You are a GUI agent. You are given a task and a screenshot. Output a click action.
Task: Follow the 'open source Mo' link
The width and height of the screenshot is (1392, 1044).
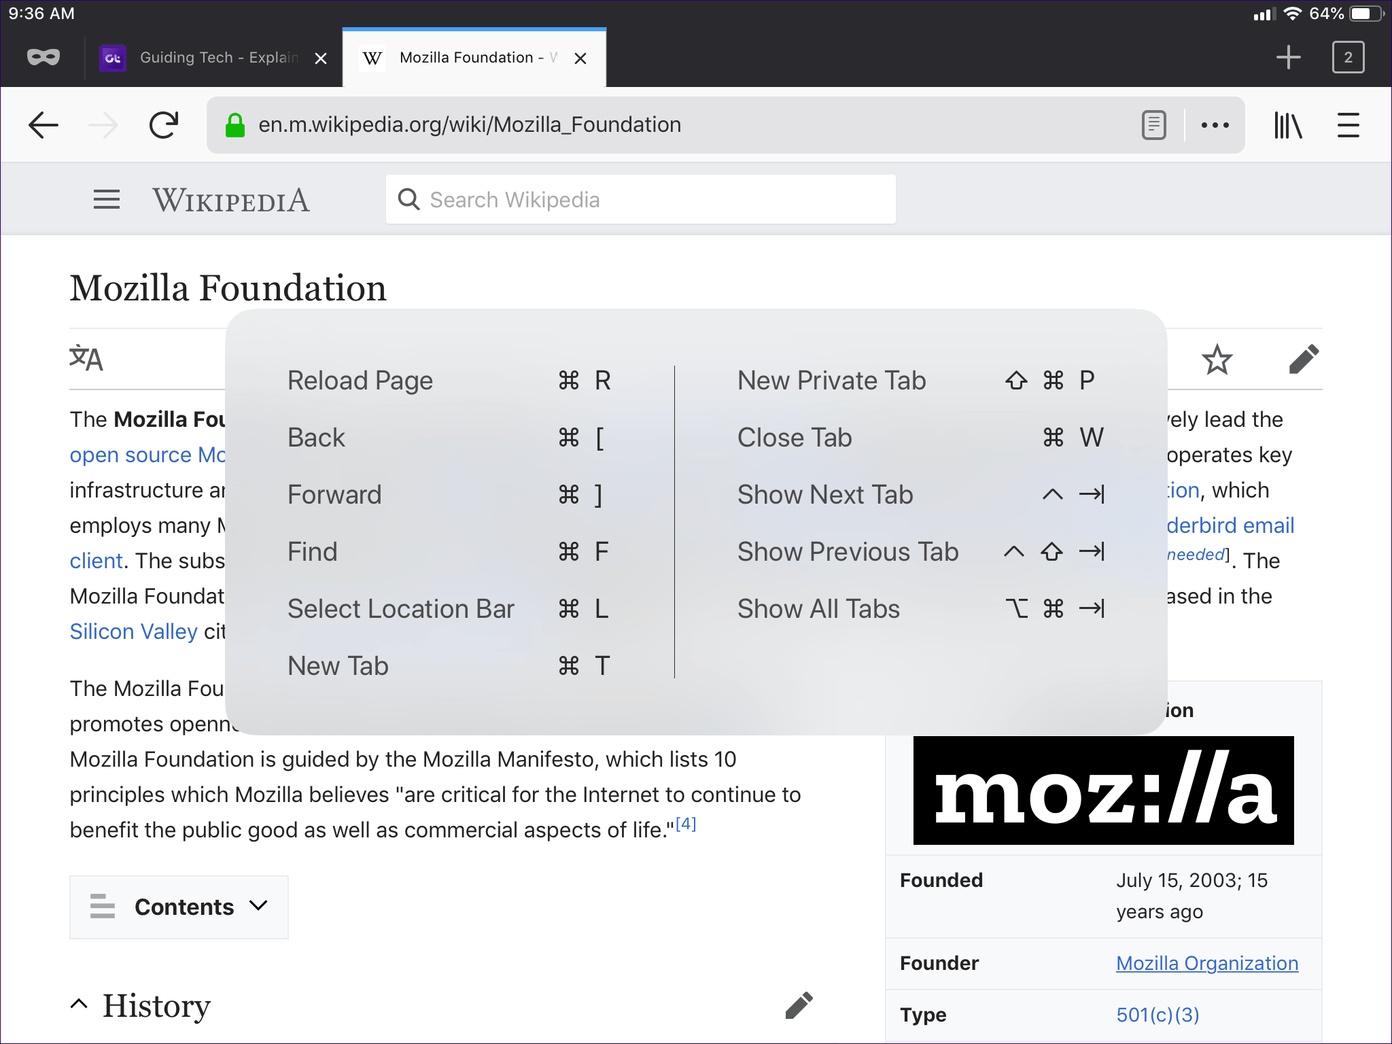coord(147,455)
